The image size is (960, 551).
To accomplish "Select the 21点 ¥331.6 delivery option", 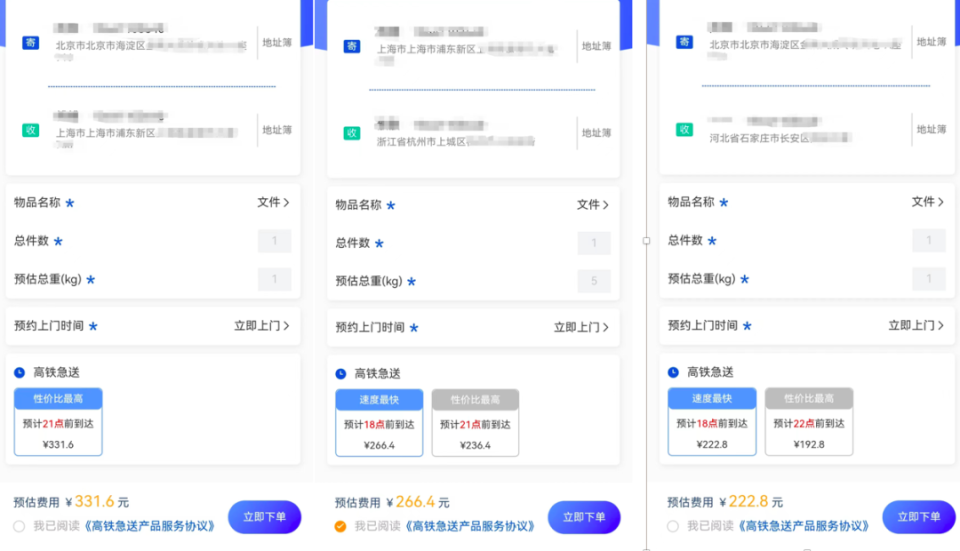I will [58, 422].
